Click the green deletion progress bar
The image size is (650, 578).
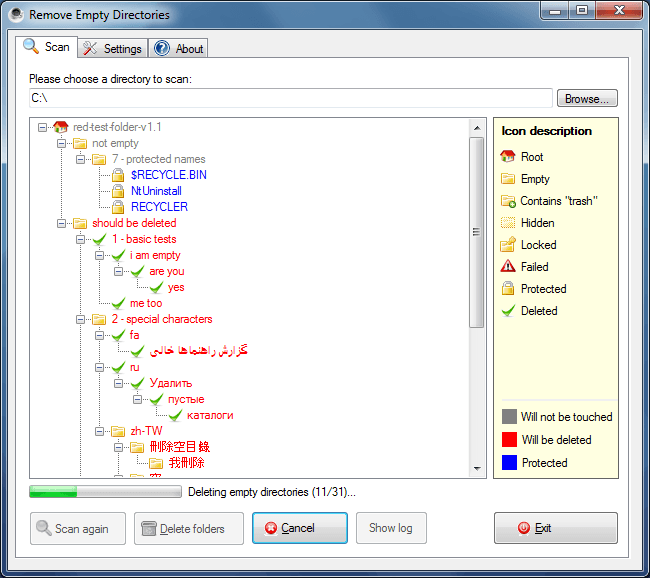(x=105, y=492)
